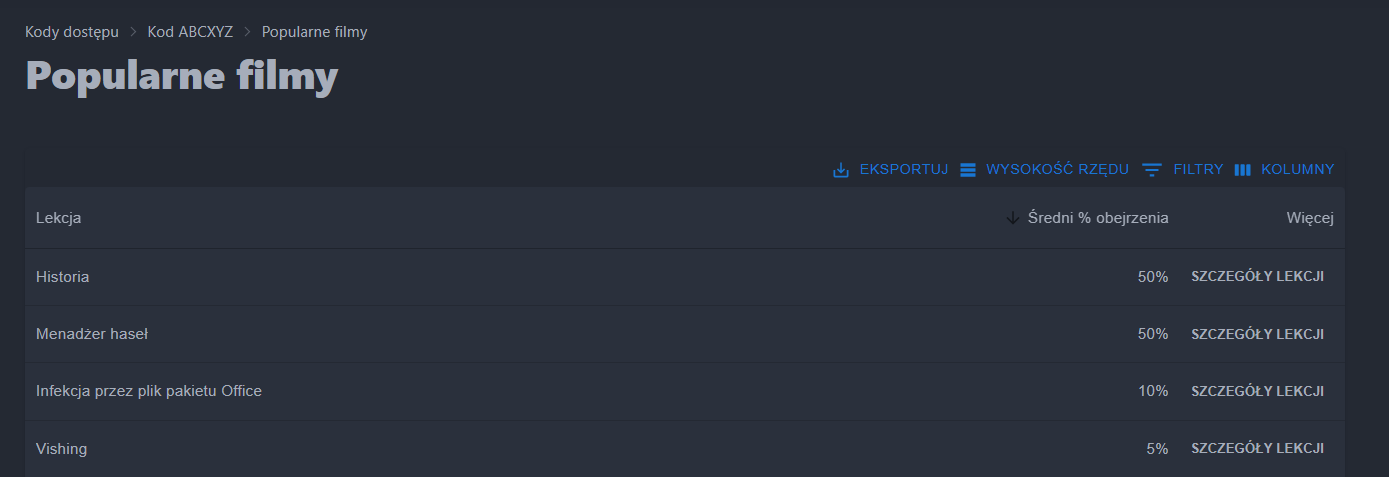This screenshot has width=1389, height=477.
Task: Click the row height icon
Action: pos(968,170)
